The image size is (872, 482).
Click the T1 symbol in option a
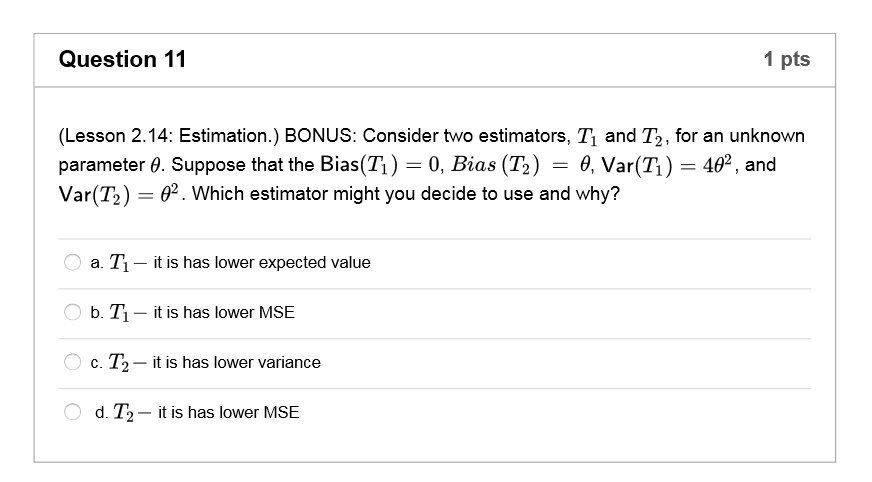coord(119,262)
